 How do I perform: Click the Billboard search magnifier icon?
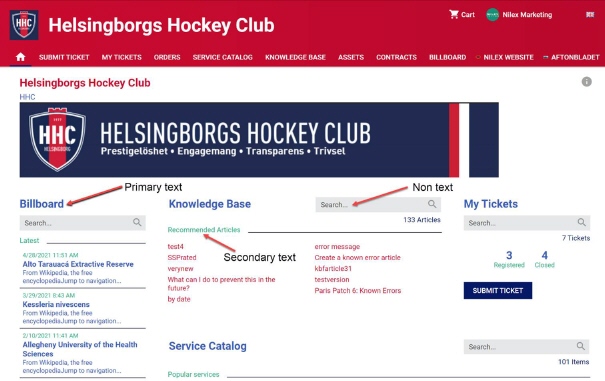tap(137, 222)
